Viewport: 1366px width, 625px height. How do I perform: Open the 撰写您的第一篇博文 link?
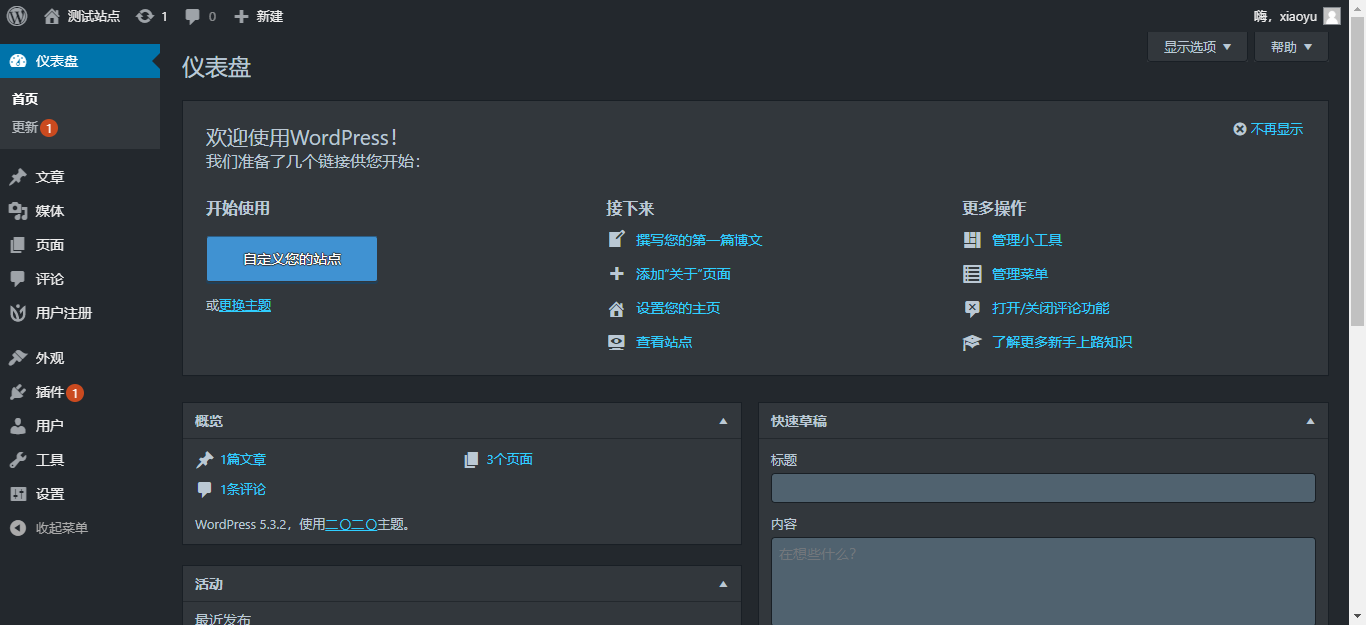point(699,240)
